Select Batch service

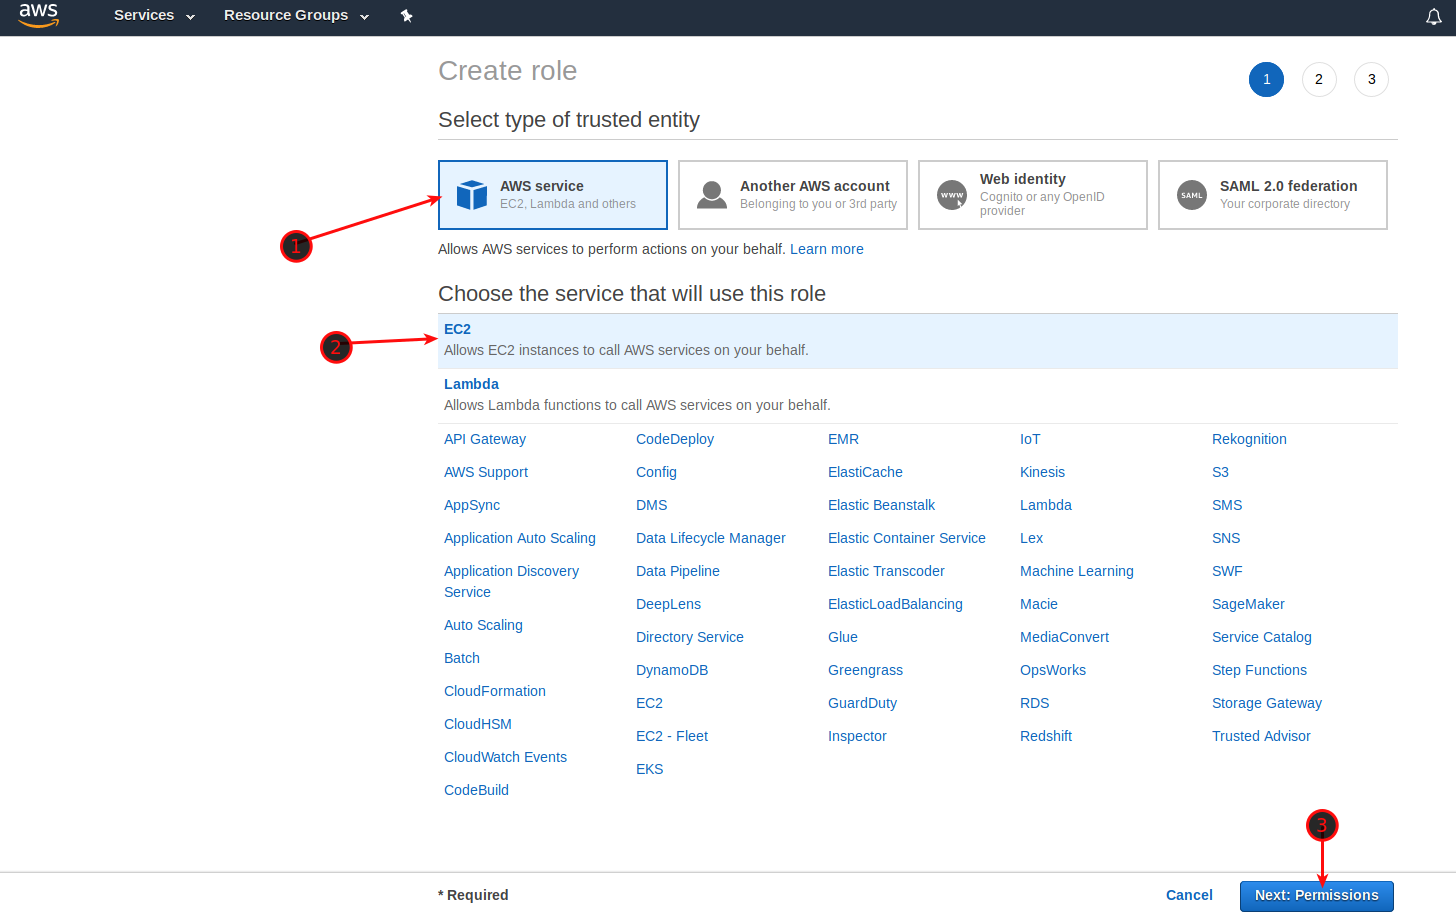(x=462, y=658)
